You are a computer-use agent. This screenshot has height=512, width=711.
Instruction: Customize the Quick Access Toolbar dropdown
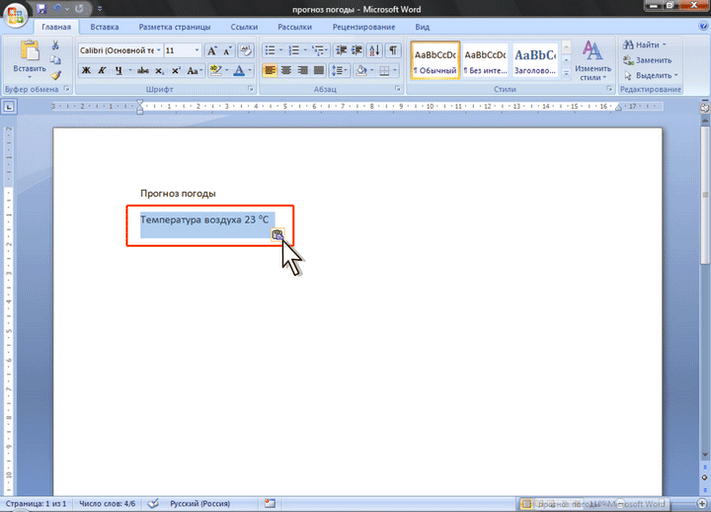(100, 9)
